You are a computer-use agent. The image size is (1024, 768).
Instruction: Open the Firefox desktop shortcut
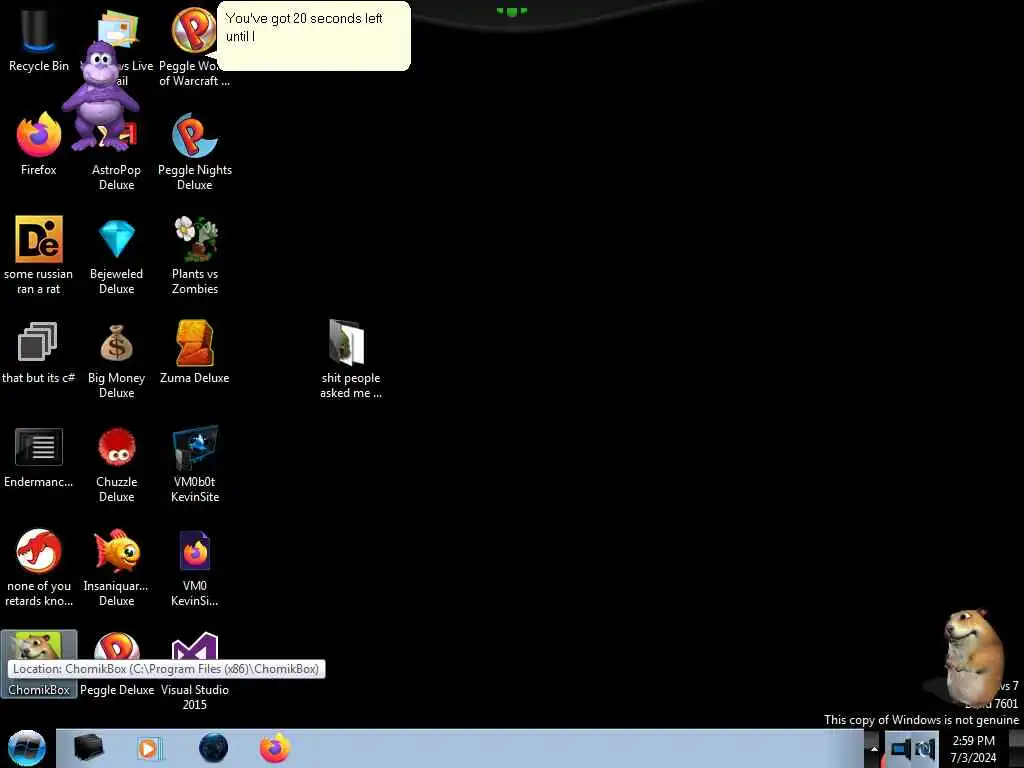click(x=39, y=144)
